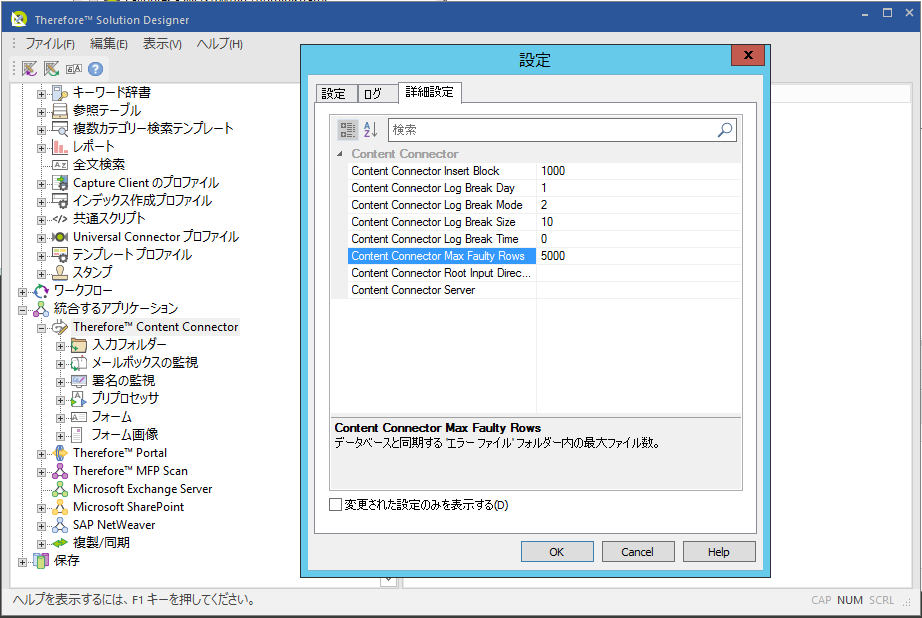Image resolution: width=922 pixels, height=618 pixels.
Task: Click the first toolbar icon with a pencil
Action: coord(29,69)
